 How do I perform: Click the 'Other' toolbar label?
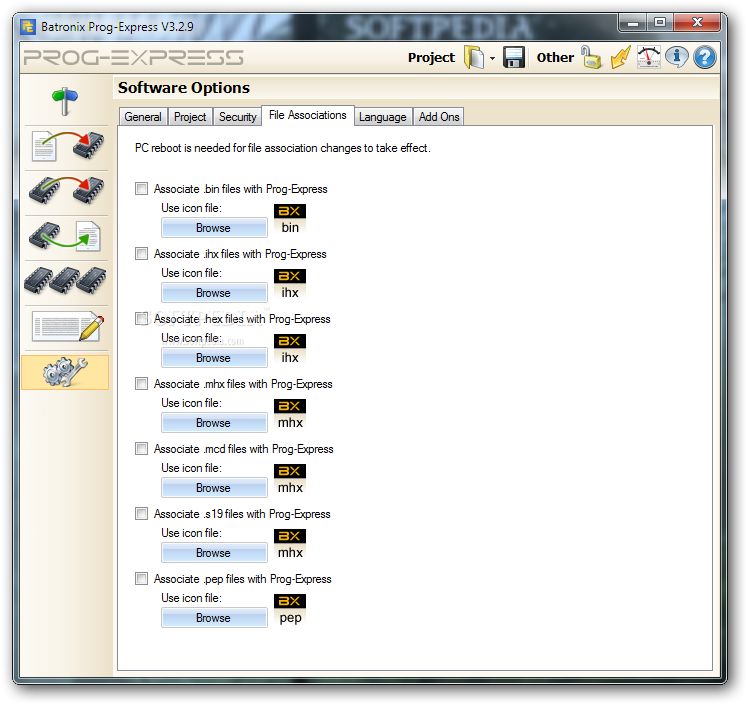pyautogui.click(x=555, y=57)
